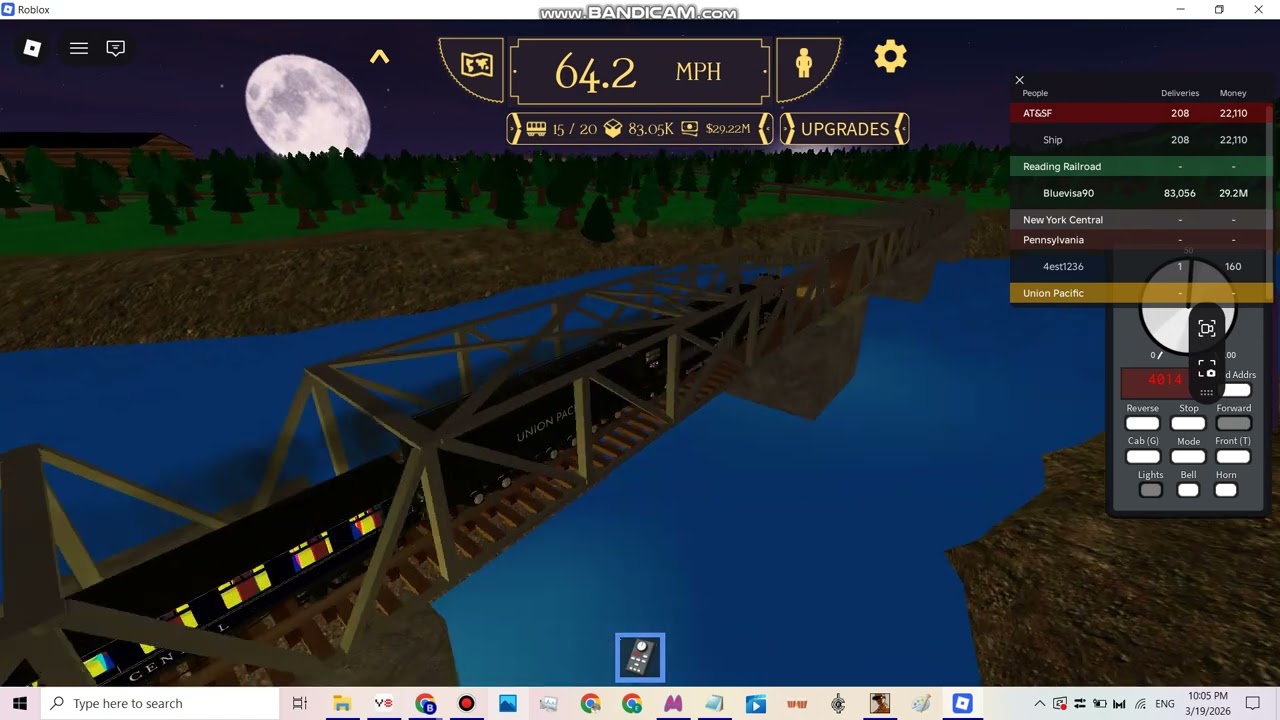This screenshot has height=720, width=1280.
Task: Click the Reverse direction button on the controller
Action: (x=1142, y=423)
